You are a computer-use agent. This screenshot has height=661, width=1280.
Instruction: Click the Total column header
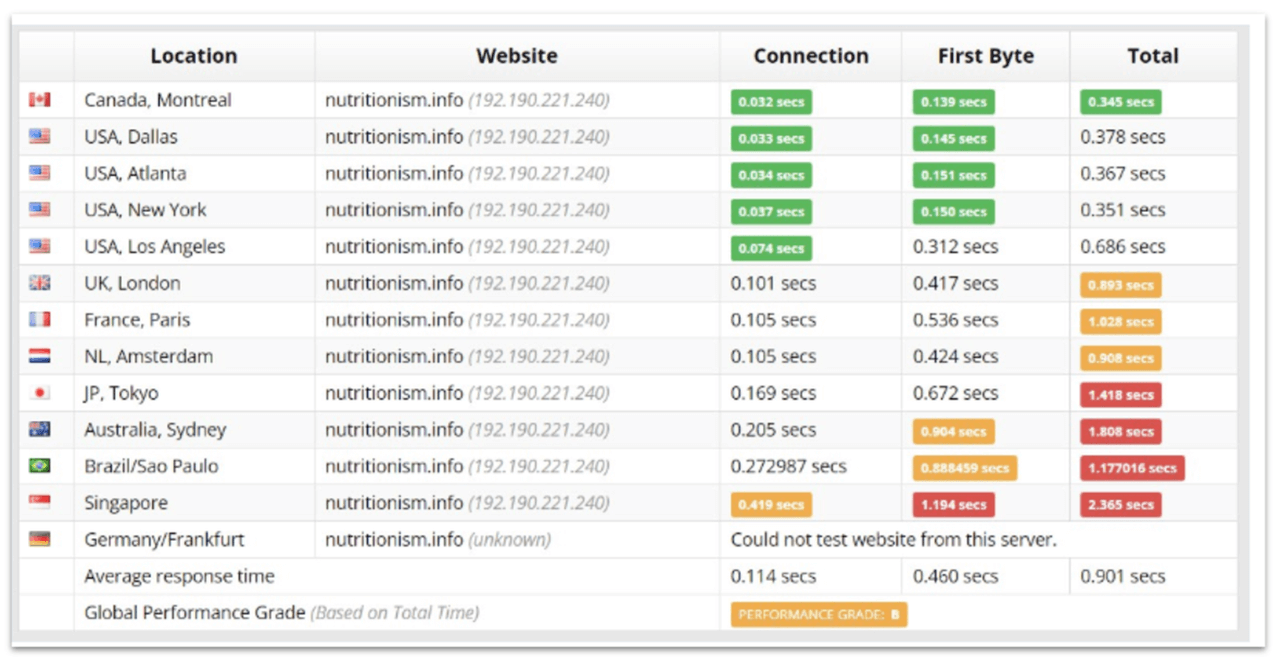pos(1153,56)
